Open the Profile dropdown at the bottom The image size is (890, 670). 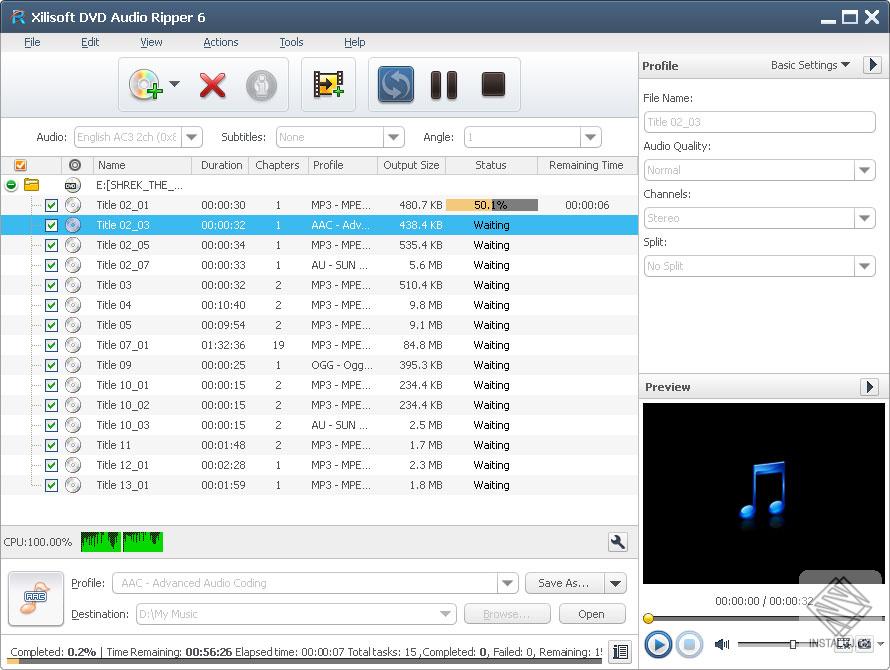point(507,583)
